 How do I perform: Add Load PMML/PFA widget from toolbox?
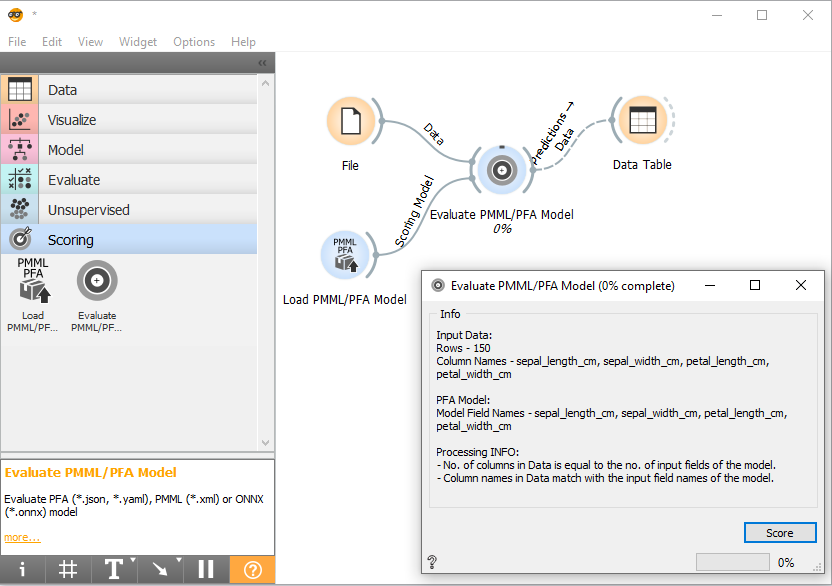tap(33, 295)
